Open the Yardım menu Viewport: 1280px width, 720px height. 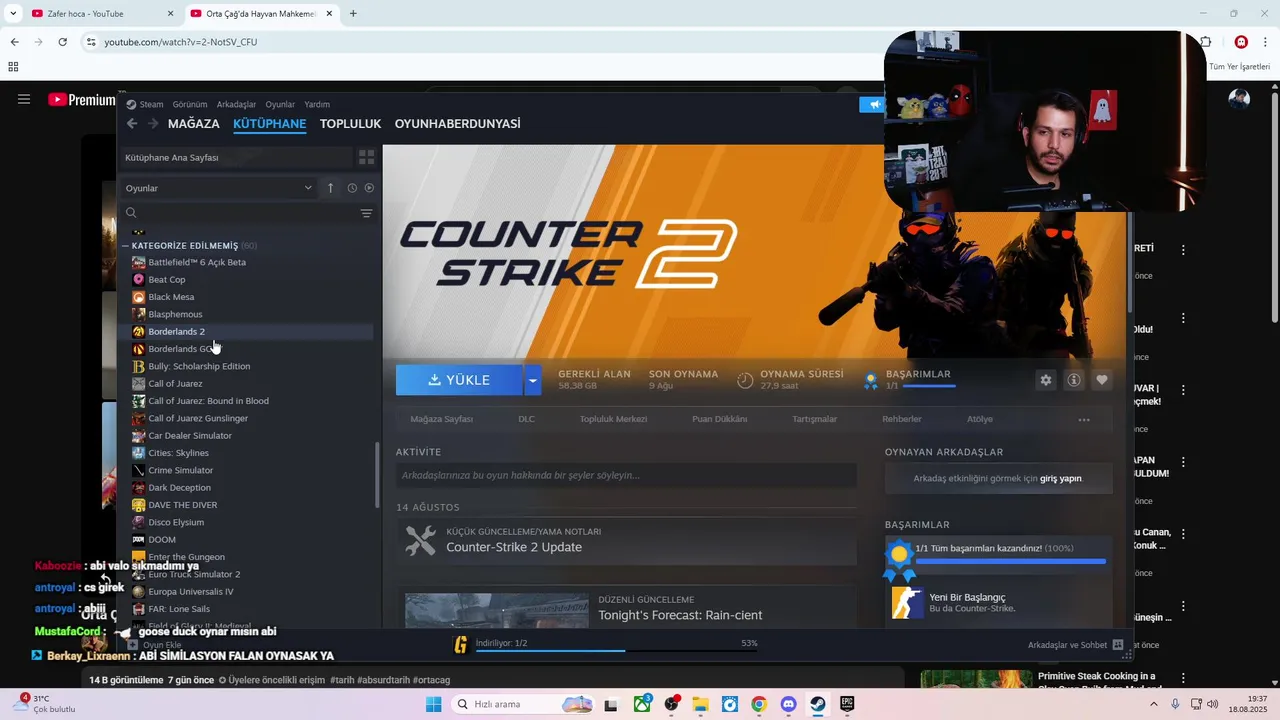(317, 104)
